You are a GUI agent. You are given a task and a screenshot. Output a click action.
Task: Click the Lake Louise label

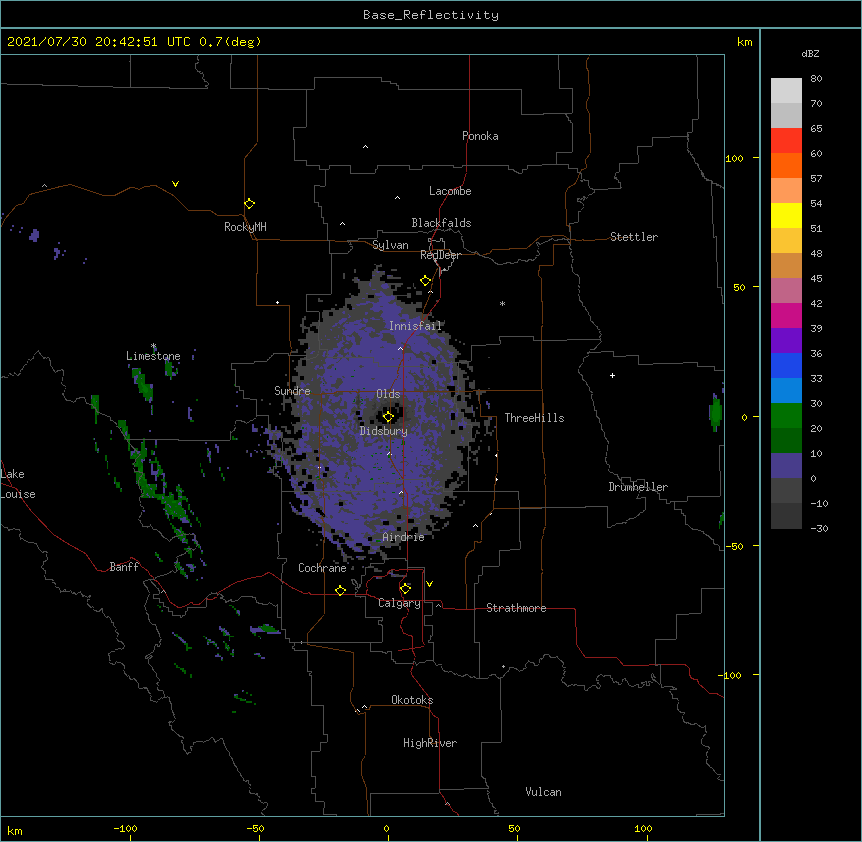click(x=18, y=484)
